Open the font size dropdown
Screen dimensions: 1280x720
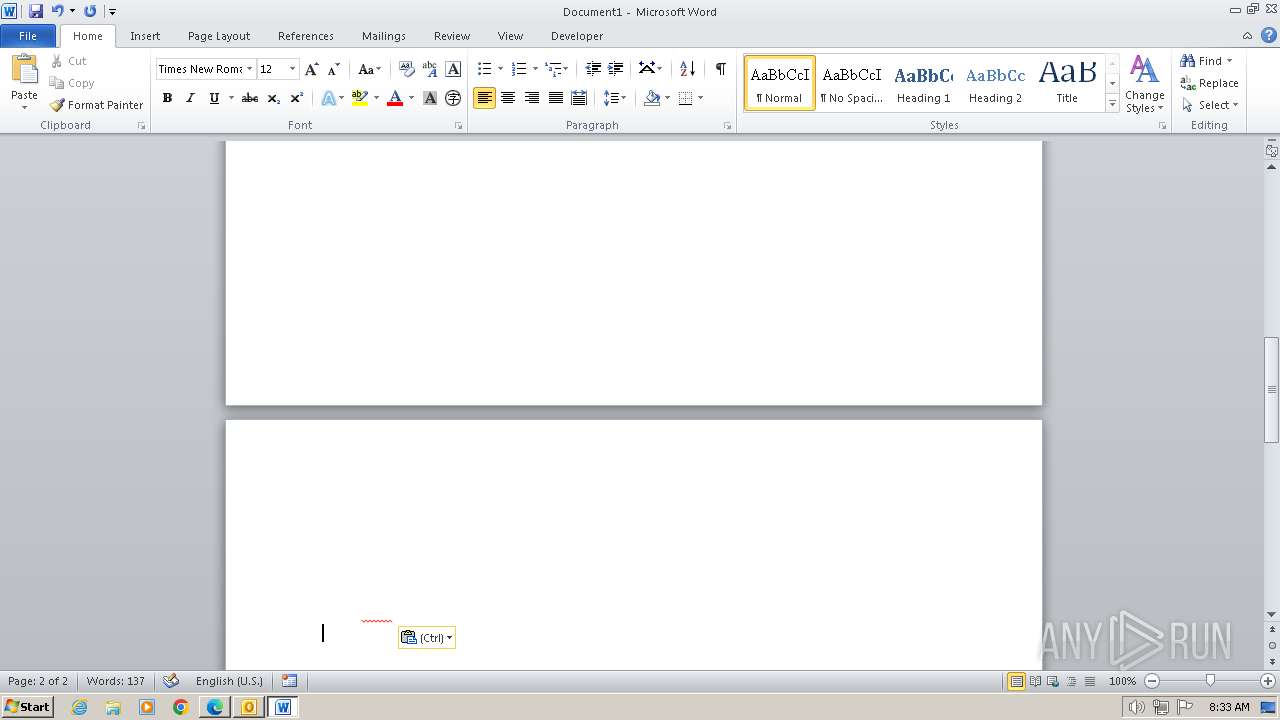(292, 69)
